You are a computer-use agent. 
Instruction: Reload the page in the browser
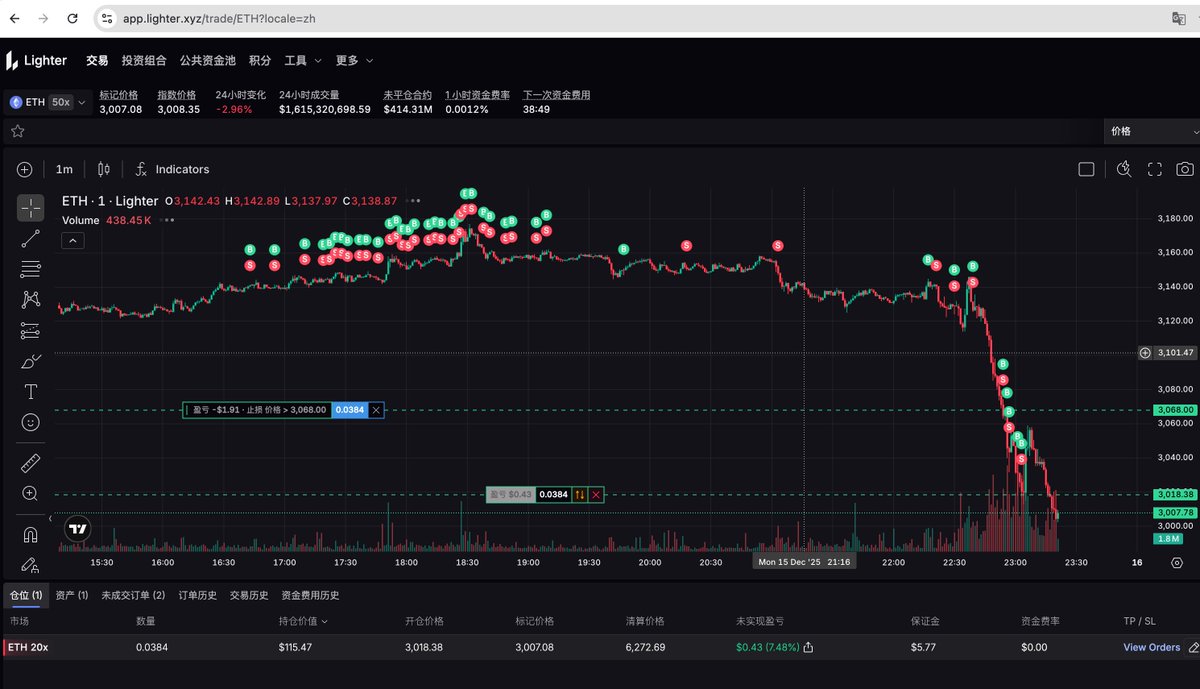click(74, 19)
